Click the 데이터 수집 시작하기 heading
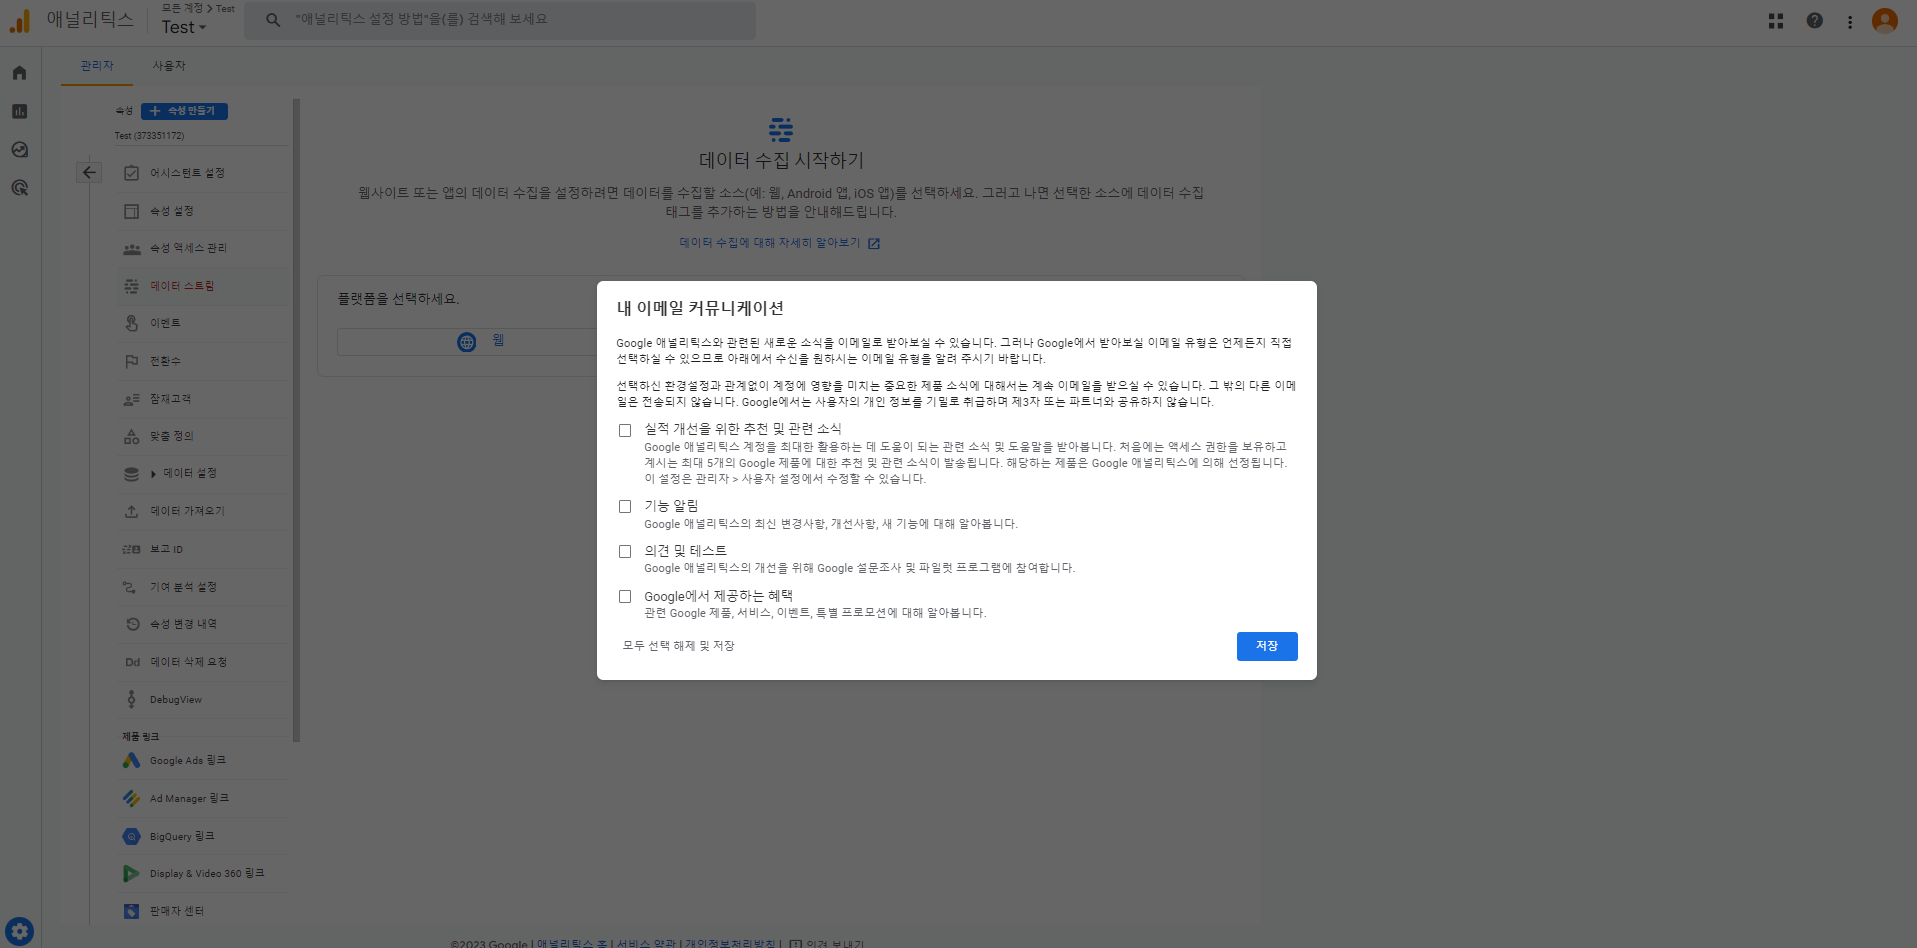This screenshot has height=948, width=1917. point(781,160)
